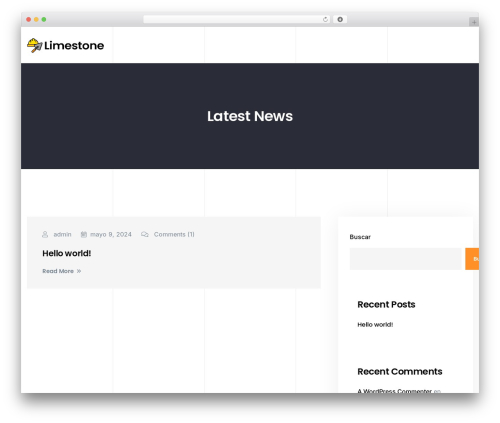Viewport: 500px width, 423px height.
Task: Click the red close window dot
Action: tap(29, 20)
